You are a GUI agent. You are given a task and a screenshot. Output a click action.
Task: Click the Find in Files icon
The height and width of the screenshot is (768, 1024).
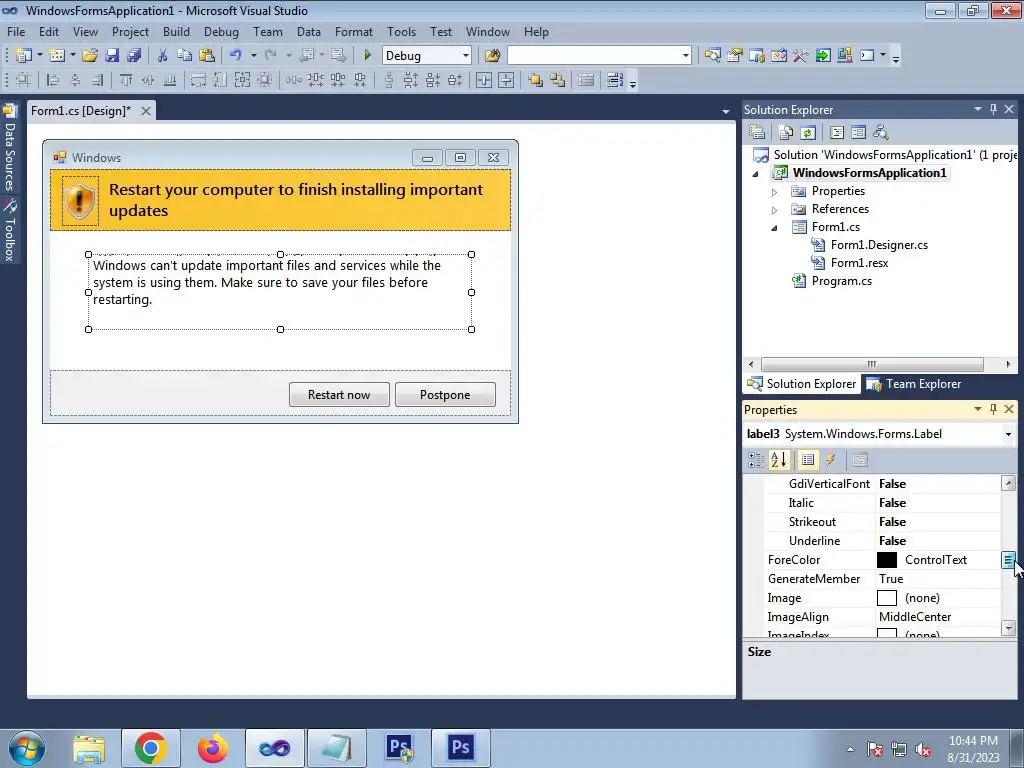[492, 56]
